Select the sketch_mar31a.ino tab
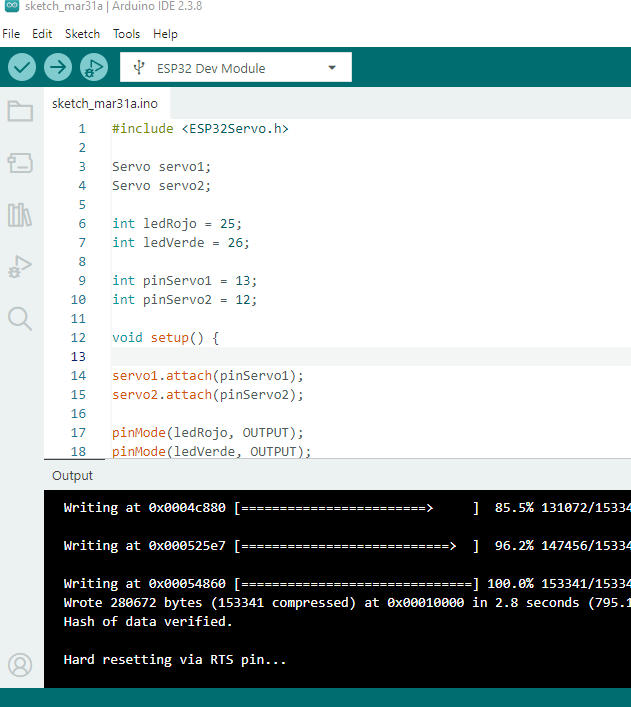 tap(105, 104)
